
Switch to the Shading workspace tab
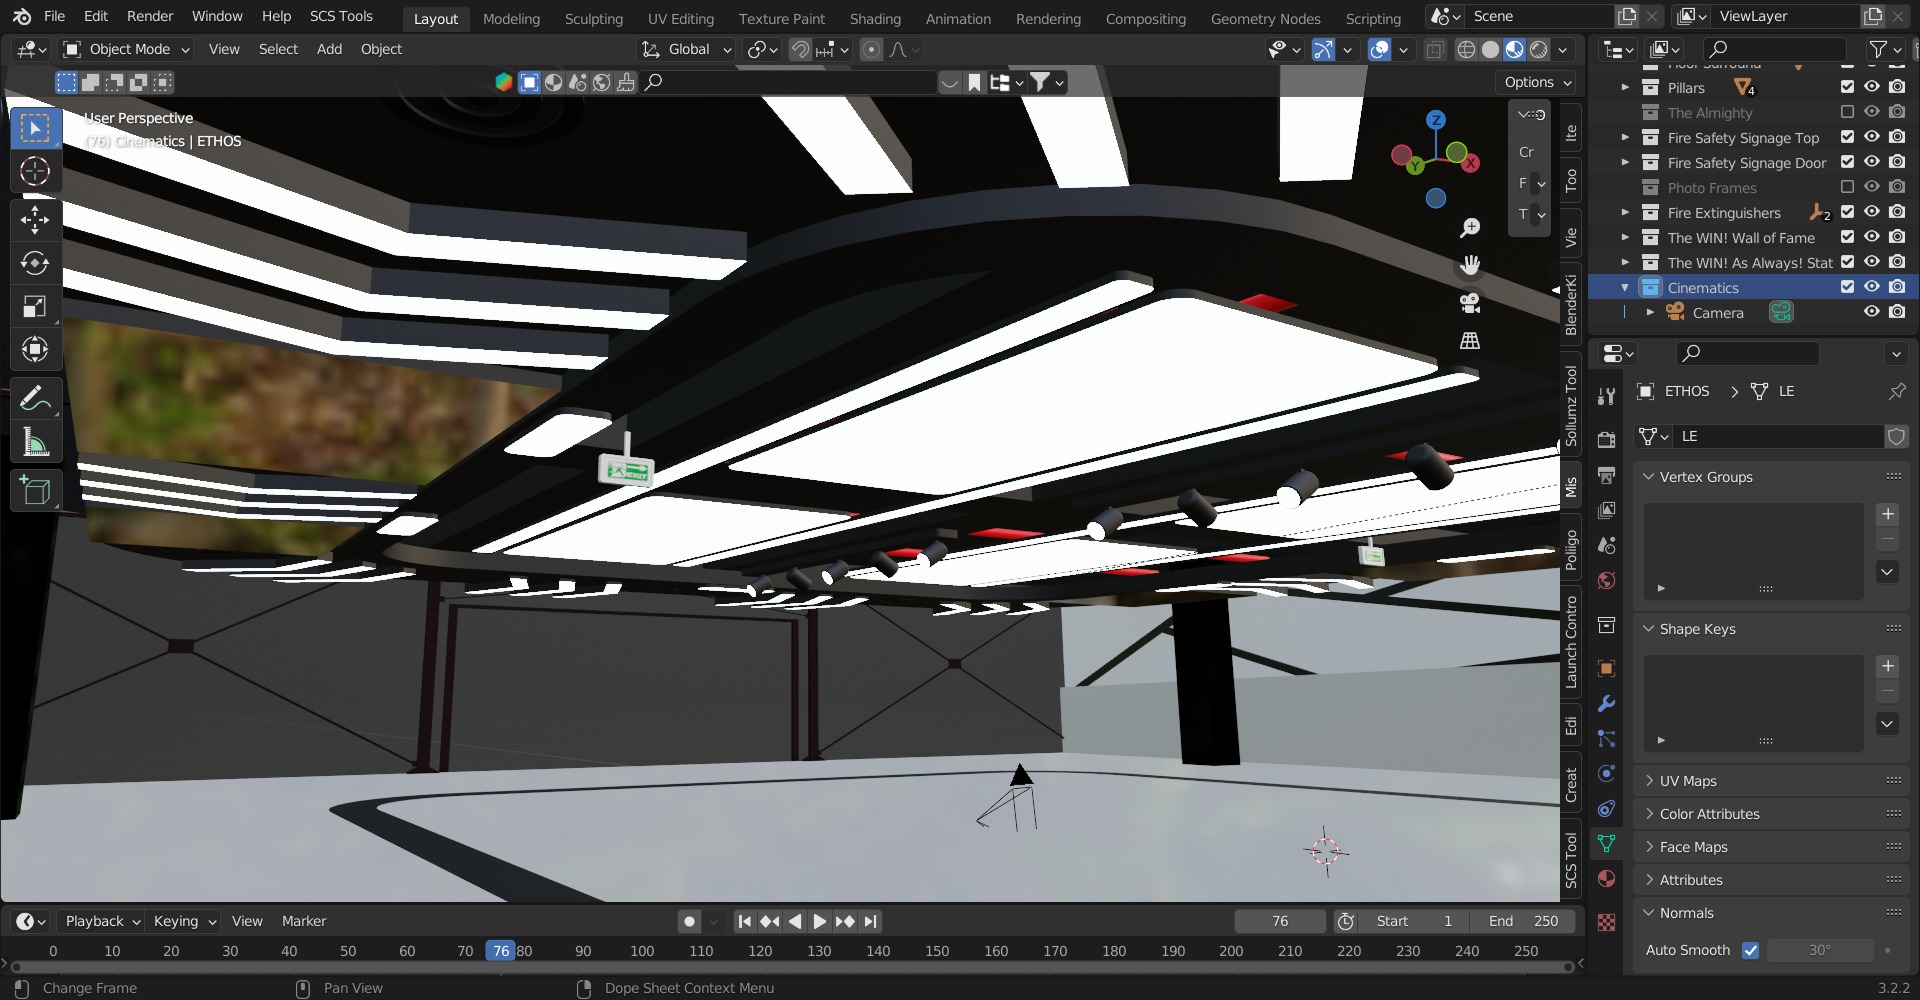(x=875, y=18)
